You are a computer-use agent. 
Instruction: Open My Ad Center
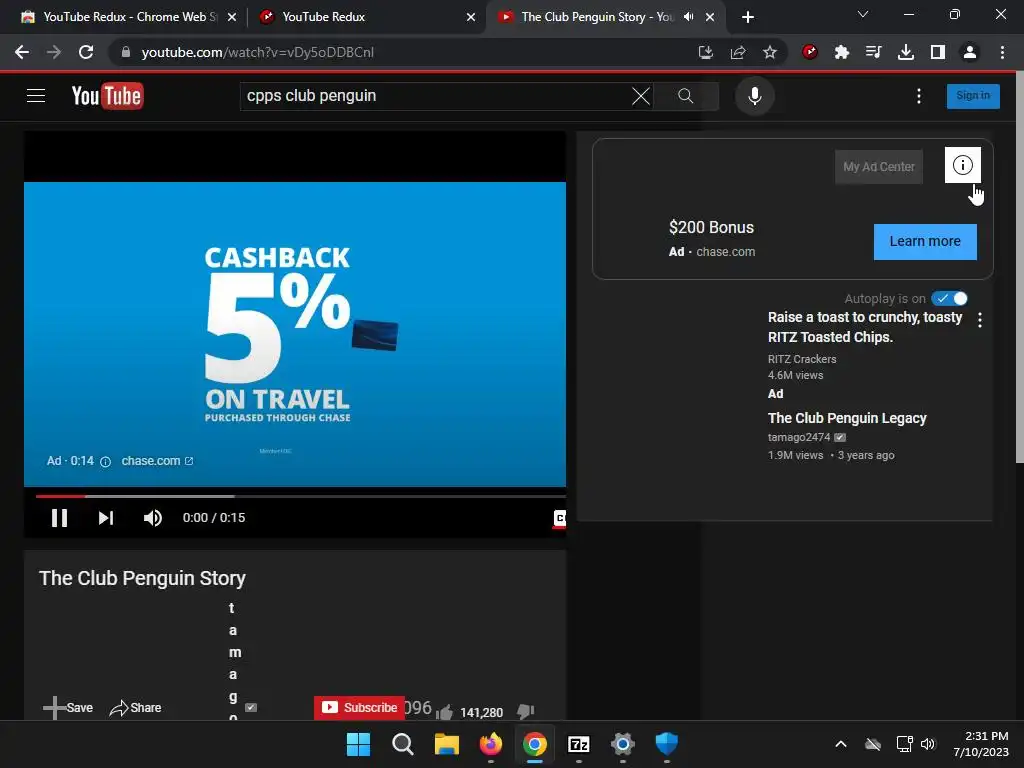878,167
